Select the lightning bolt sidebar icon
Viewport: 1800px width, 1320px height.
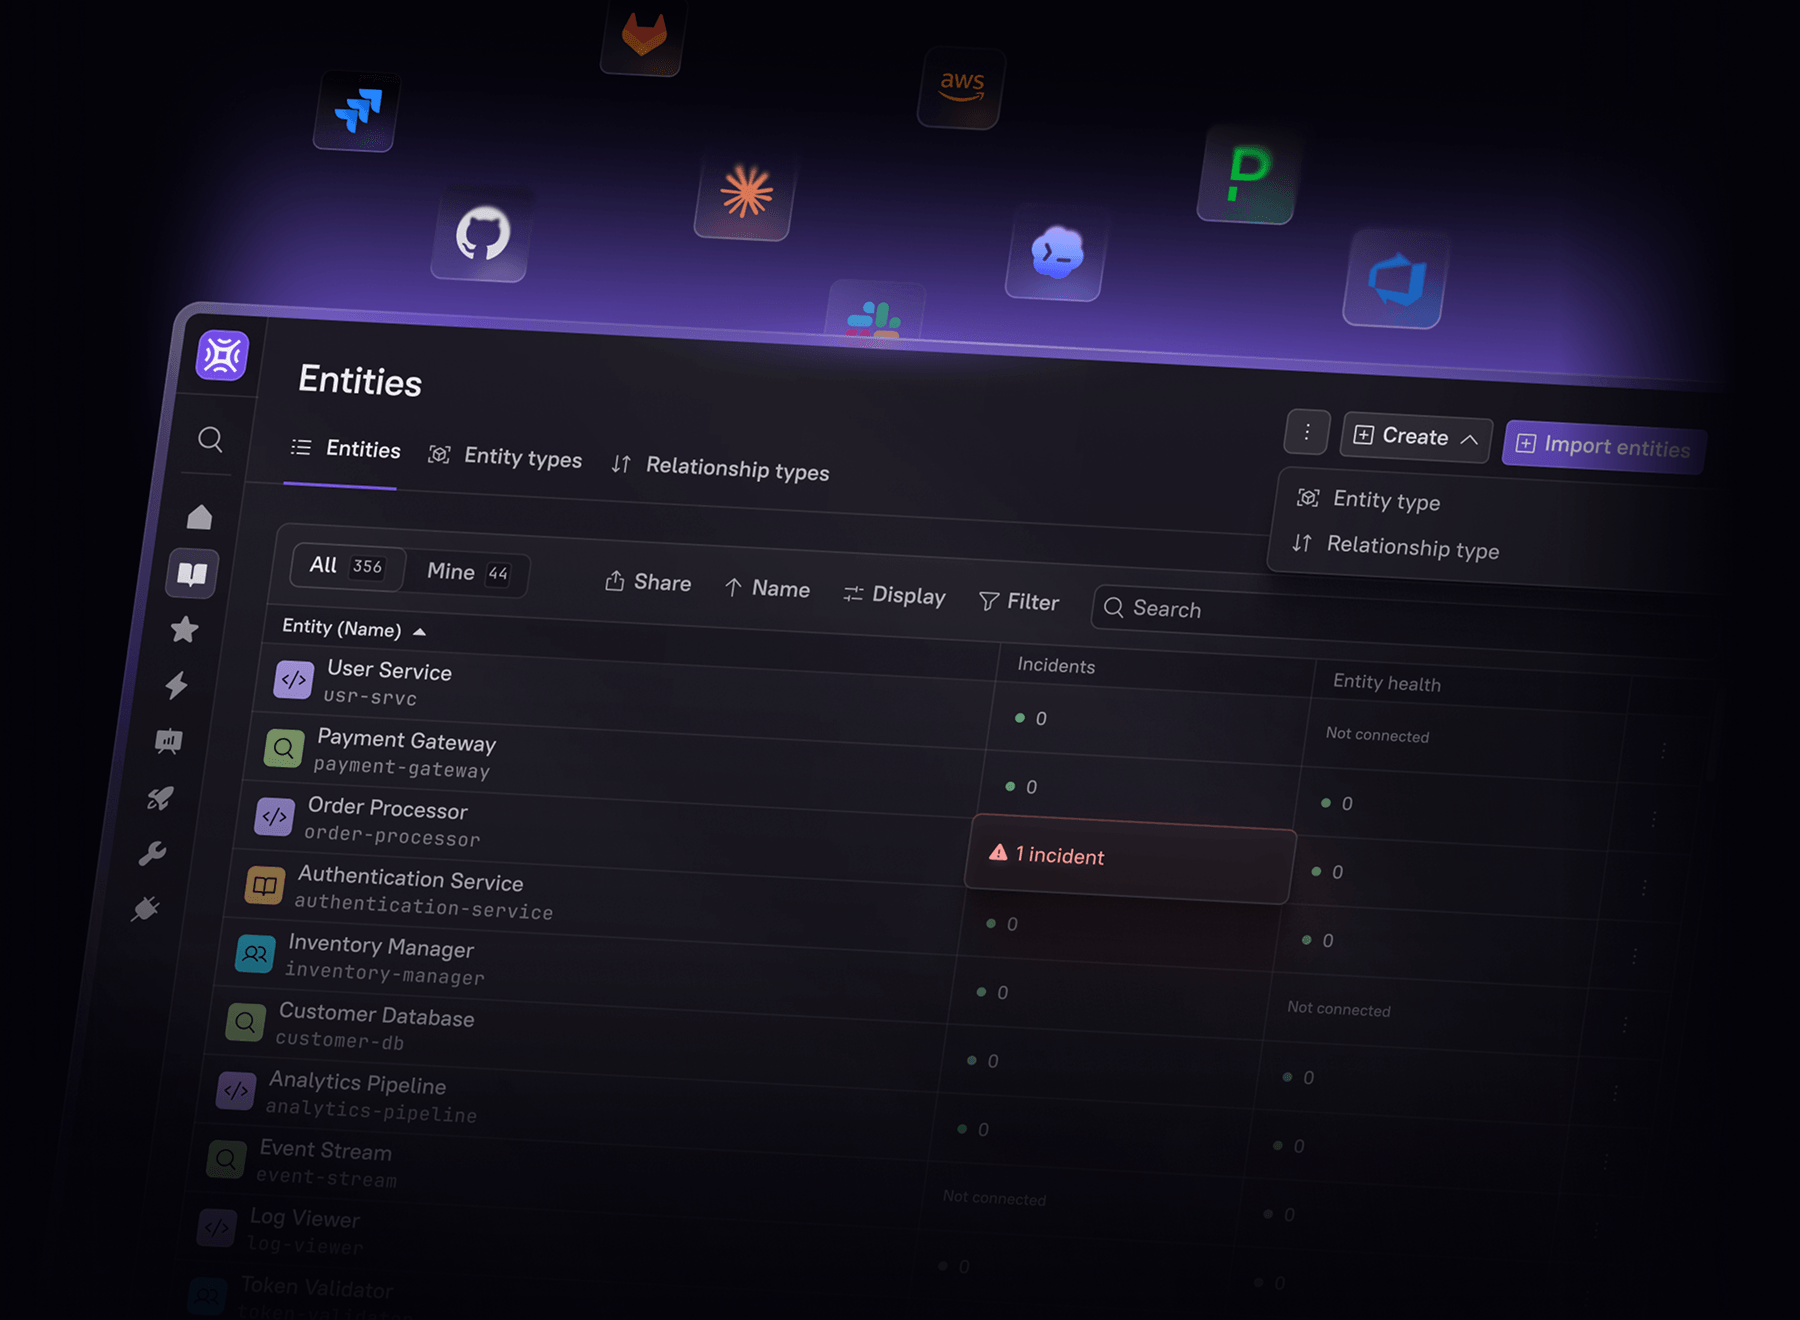click(x=176, y=685)
